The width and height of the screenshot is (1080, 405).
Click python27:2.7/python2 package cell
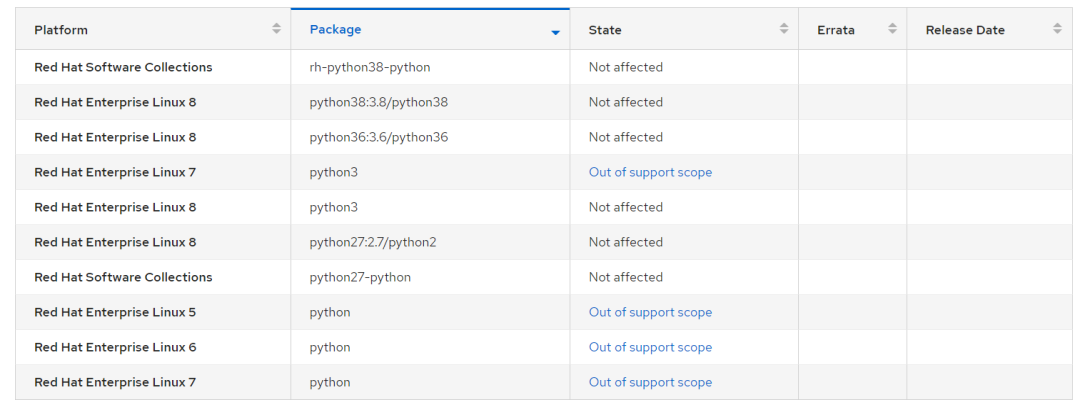point(373,242)
